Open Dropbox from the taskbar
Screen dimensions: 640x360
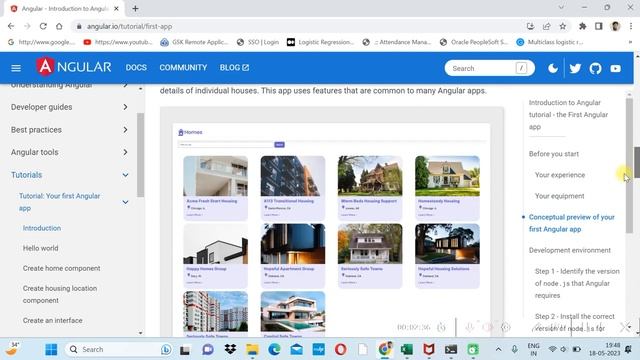click(230, 349)
